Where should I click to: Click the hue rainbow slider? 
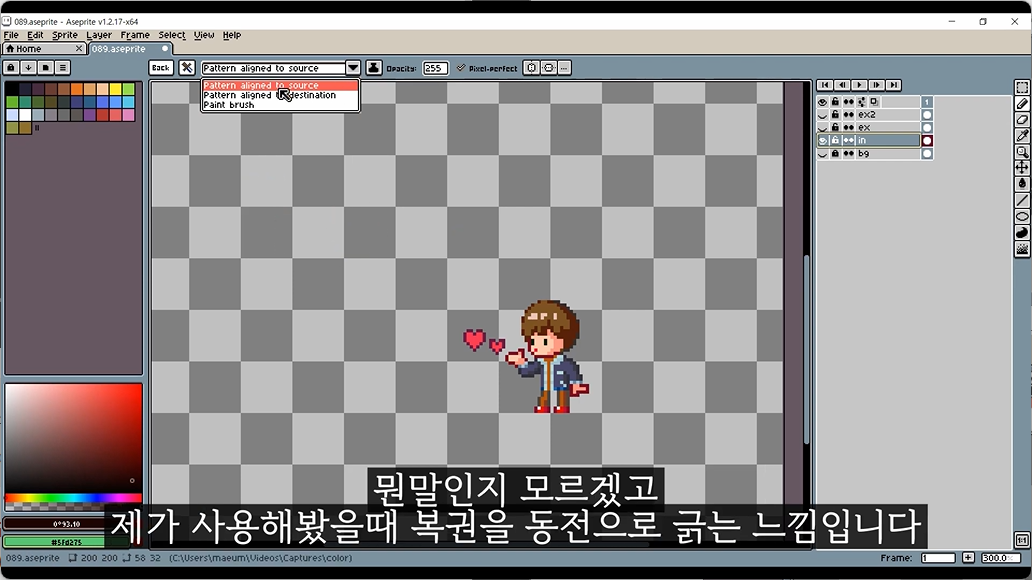coord(73,498)
